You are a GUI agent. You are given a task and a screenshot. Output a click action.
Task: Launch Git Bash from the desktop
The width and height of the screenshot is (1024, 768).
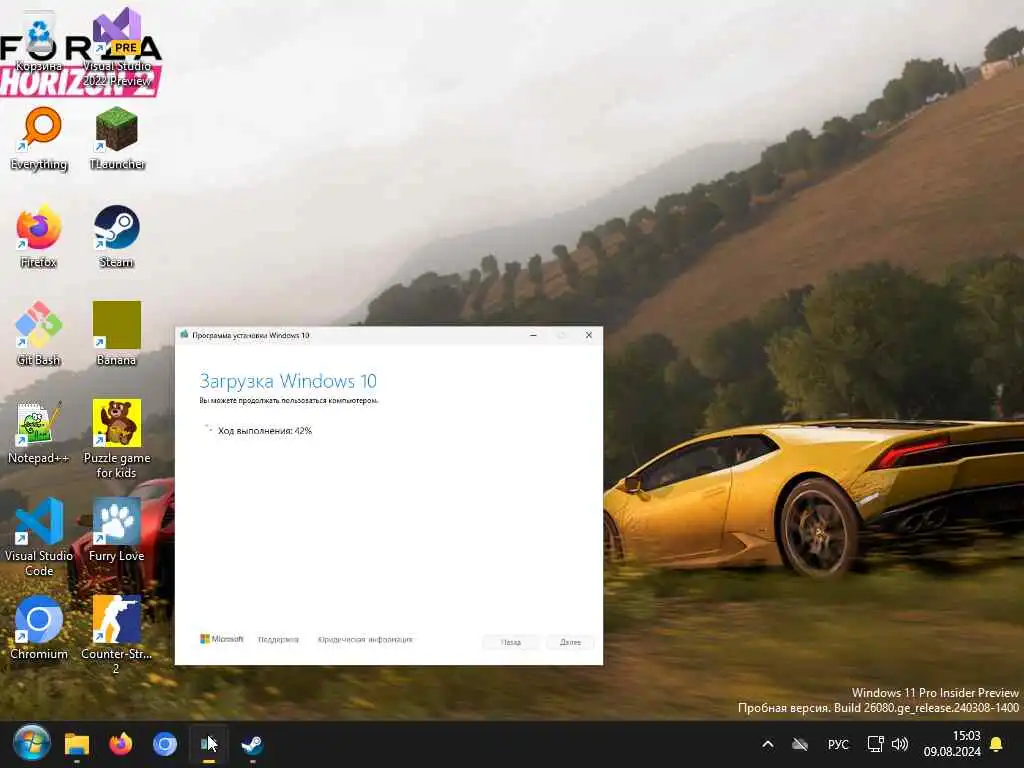coord(39,334)
